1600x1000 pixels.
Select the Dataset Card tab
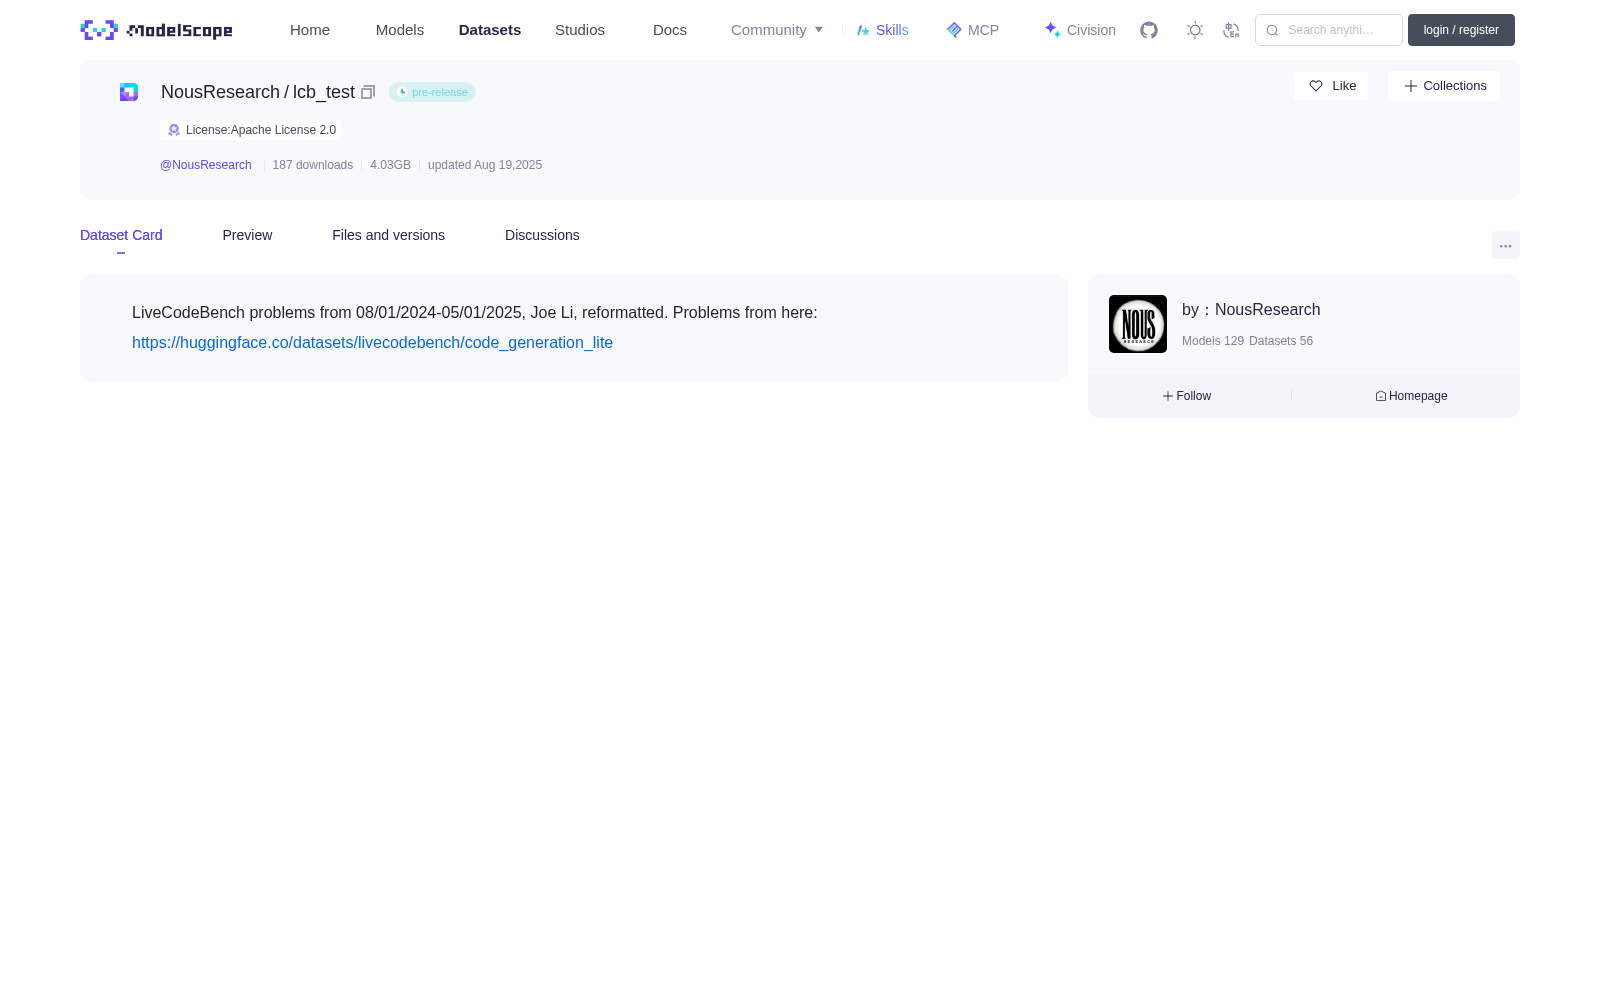[x=121, y=235]
